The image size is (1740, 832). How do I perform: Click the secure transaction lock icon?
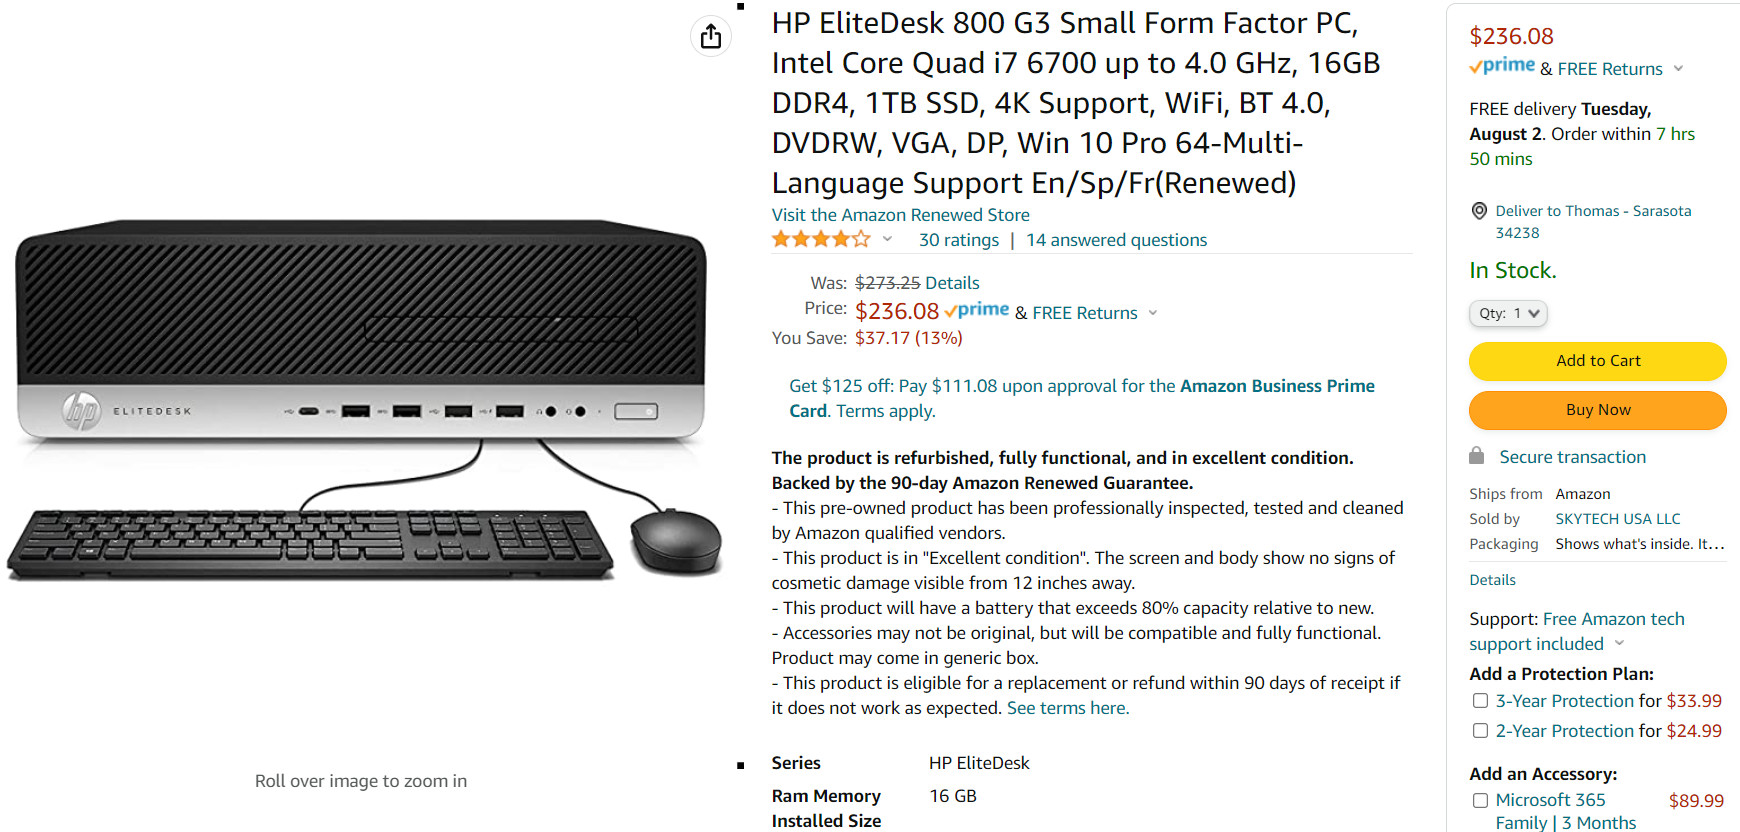pyautogui.click(x=1476, y=456)
